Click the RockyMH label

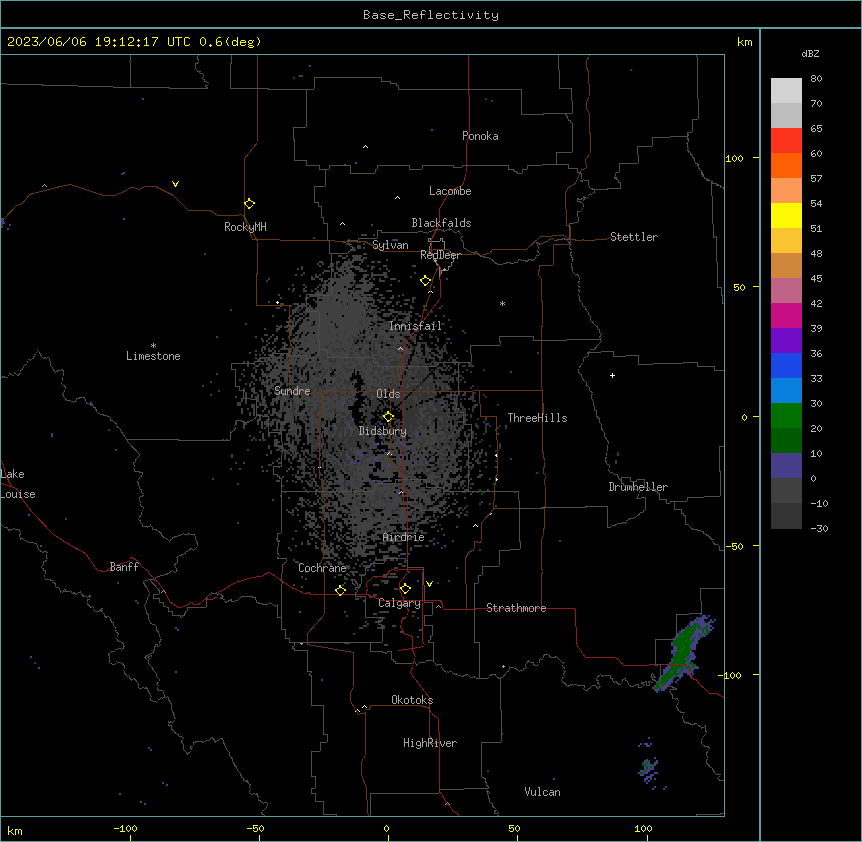(x=245, y=227)
